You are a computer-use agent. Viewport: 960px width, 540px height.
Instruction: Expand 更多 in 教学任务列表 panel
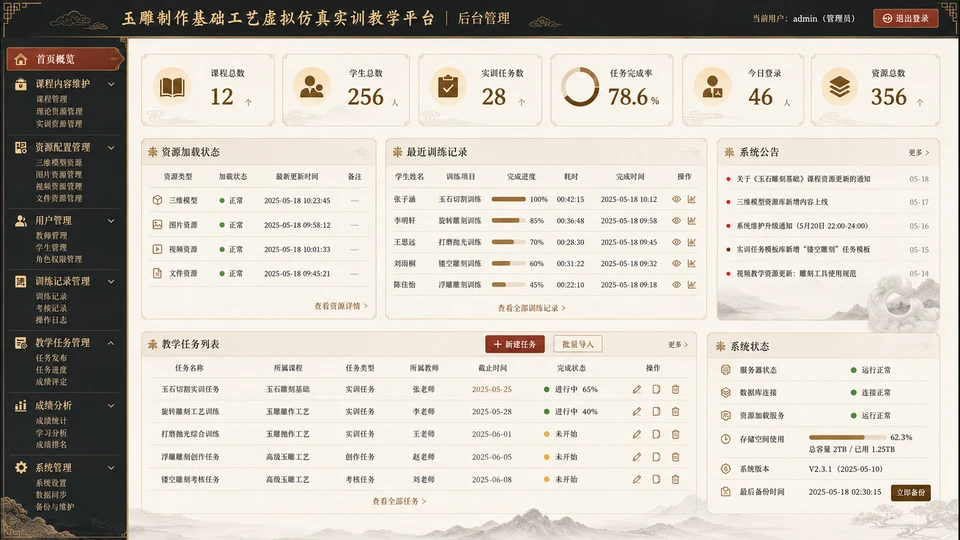[678, 345]
